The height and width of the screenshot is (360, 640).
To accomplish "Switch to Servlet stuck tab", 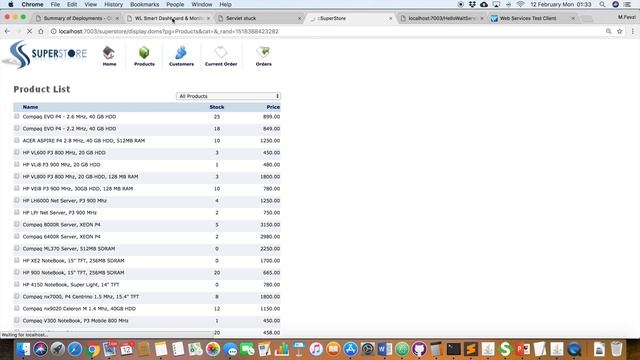I will (x=259, y=18).
